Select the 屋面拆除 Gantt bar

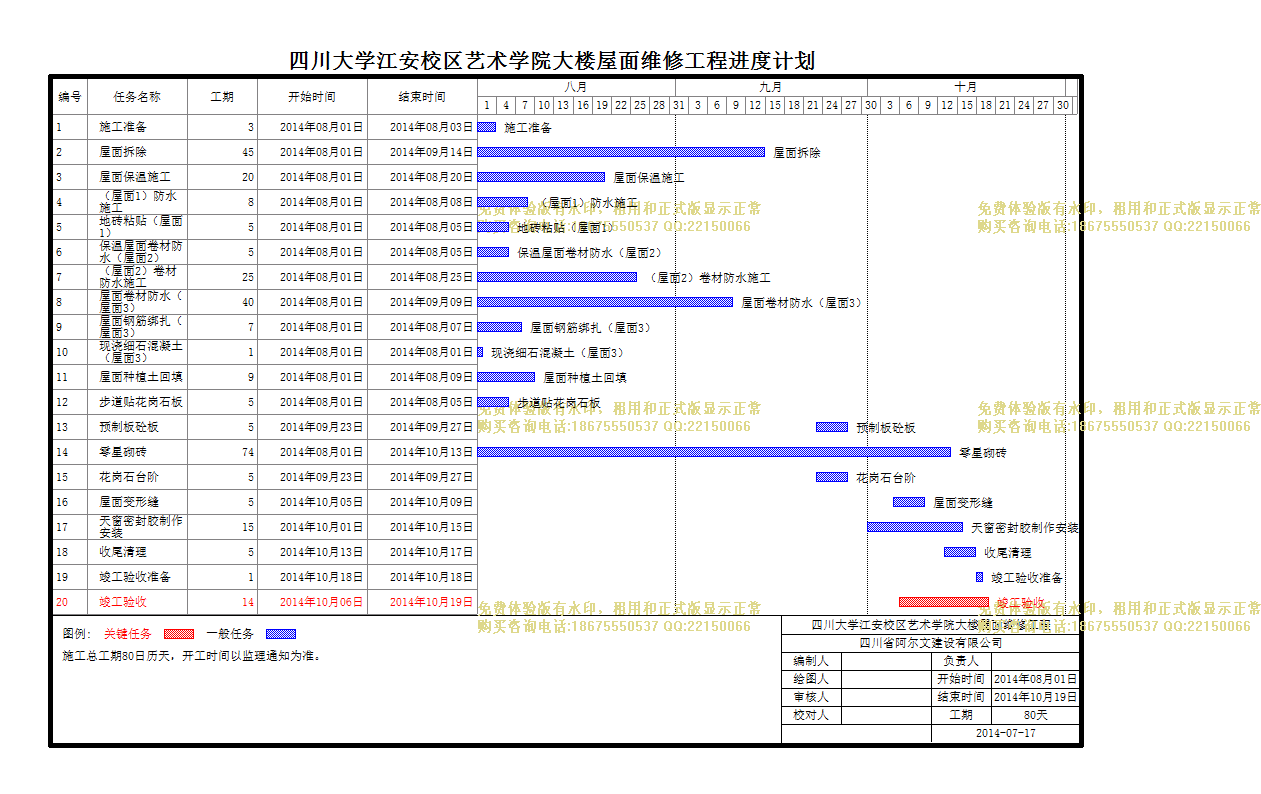point(621,152)
